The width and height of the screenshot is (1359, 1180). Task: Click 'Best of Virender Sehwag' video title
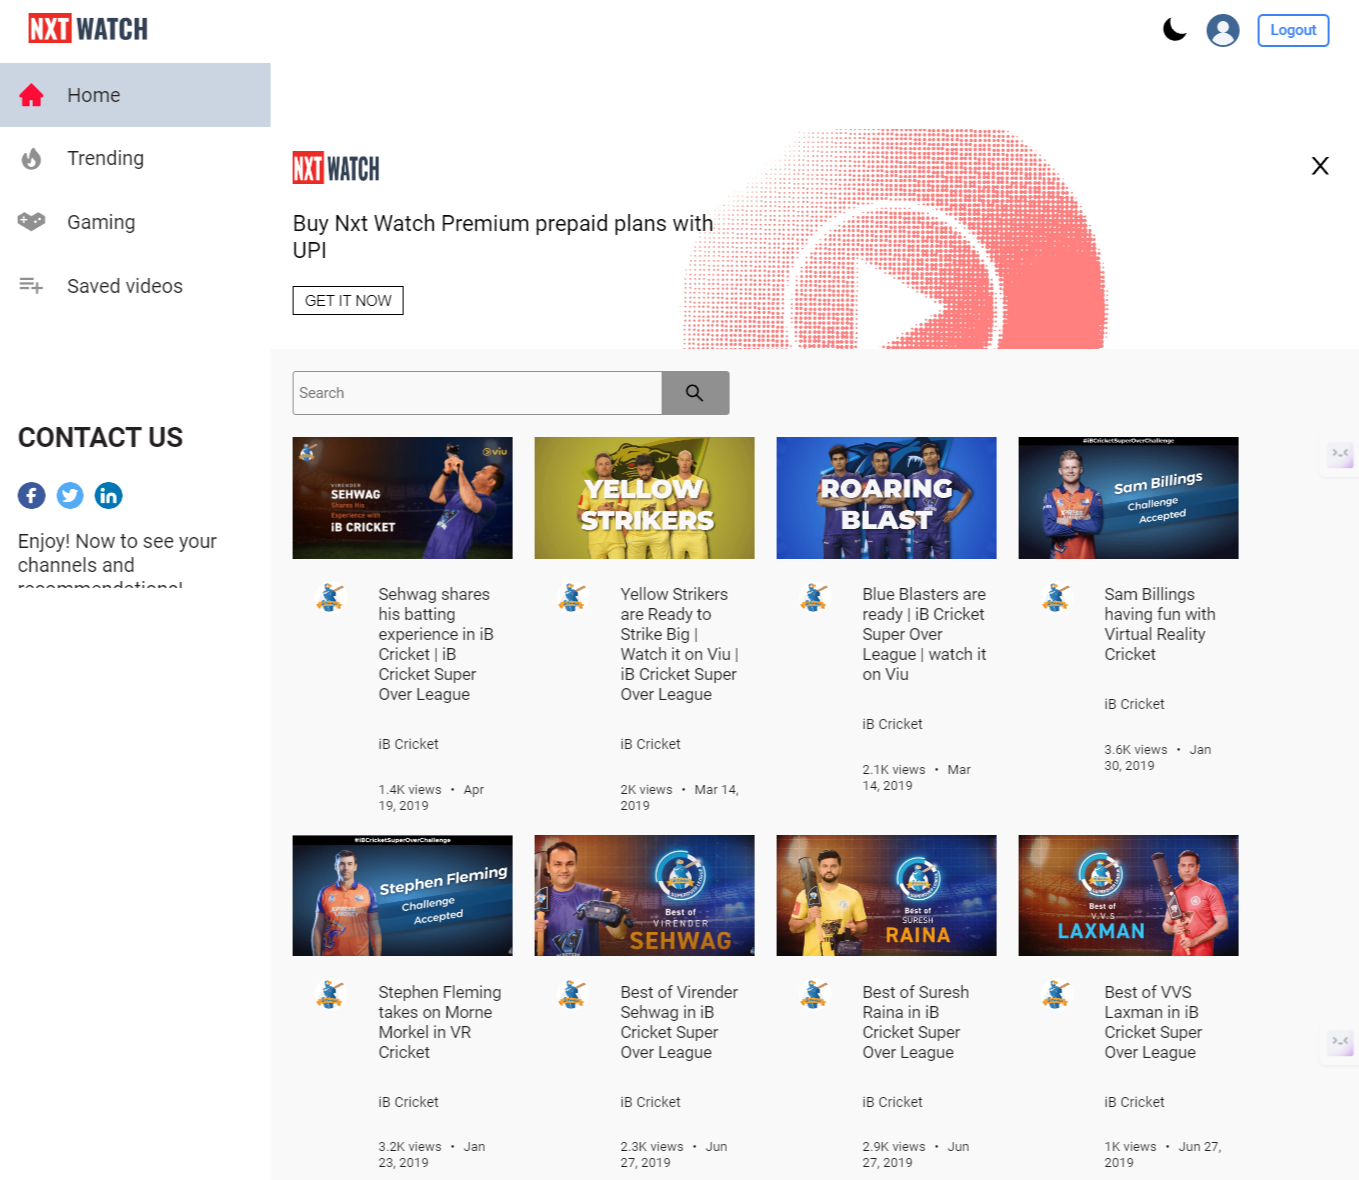(x=679, y=1022)
